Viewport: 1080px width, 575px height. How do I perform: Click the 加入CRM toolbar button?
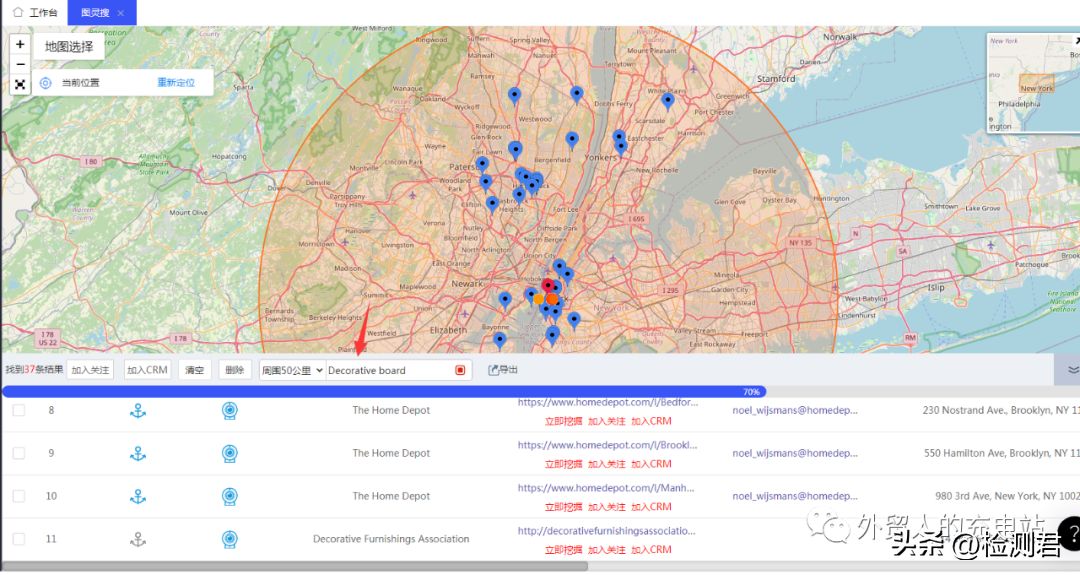[147, 370]
